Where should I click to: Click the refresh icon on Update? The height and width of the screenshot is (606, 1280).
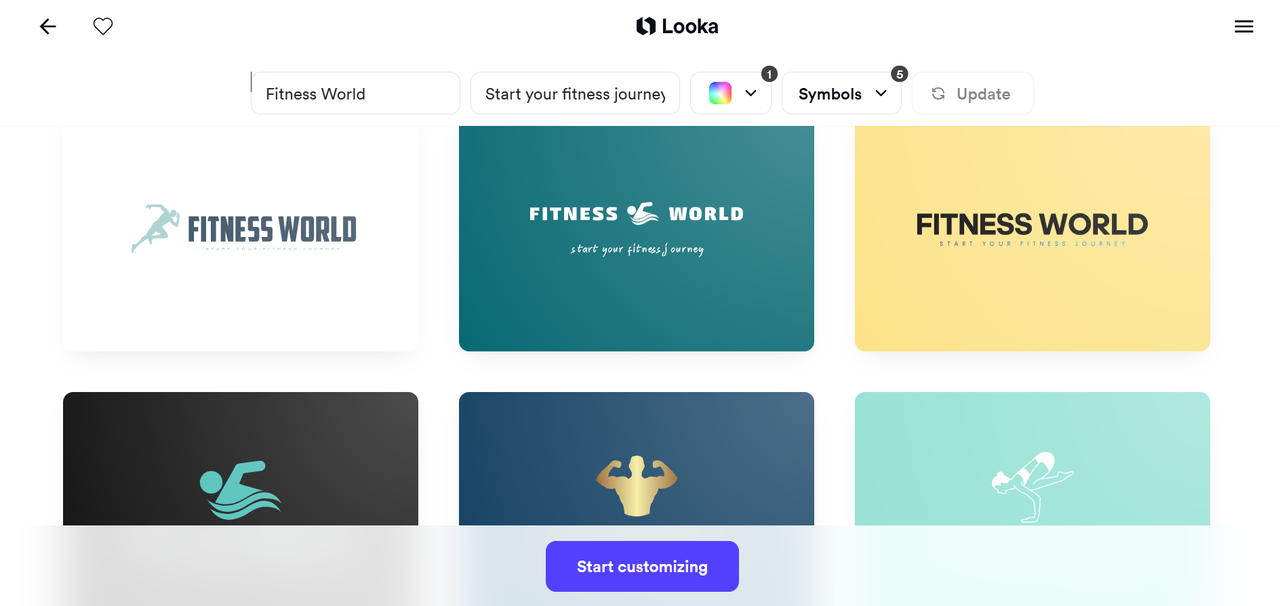938,94
